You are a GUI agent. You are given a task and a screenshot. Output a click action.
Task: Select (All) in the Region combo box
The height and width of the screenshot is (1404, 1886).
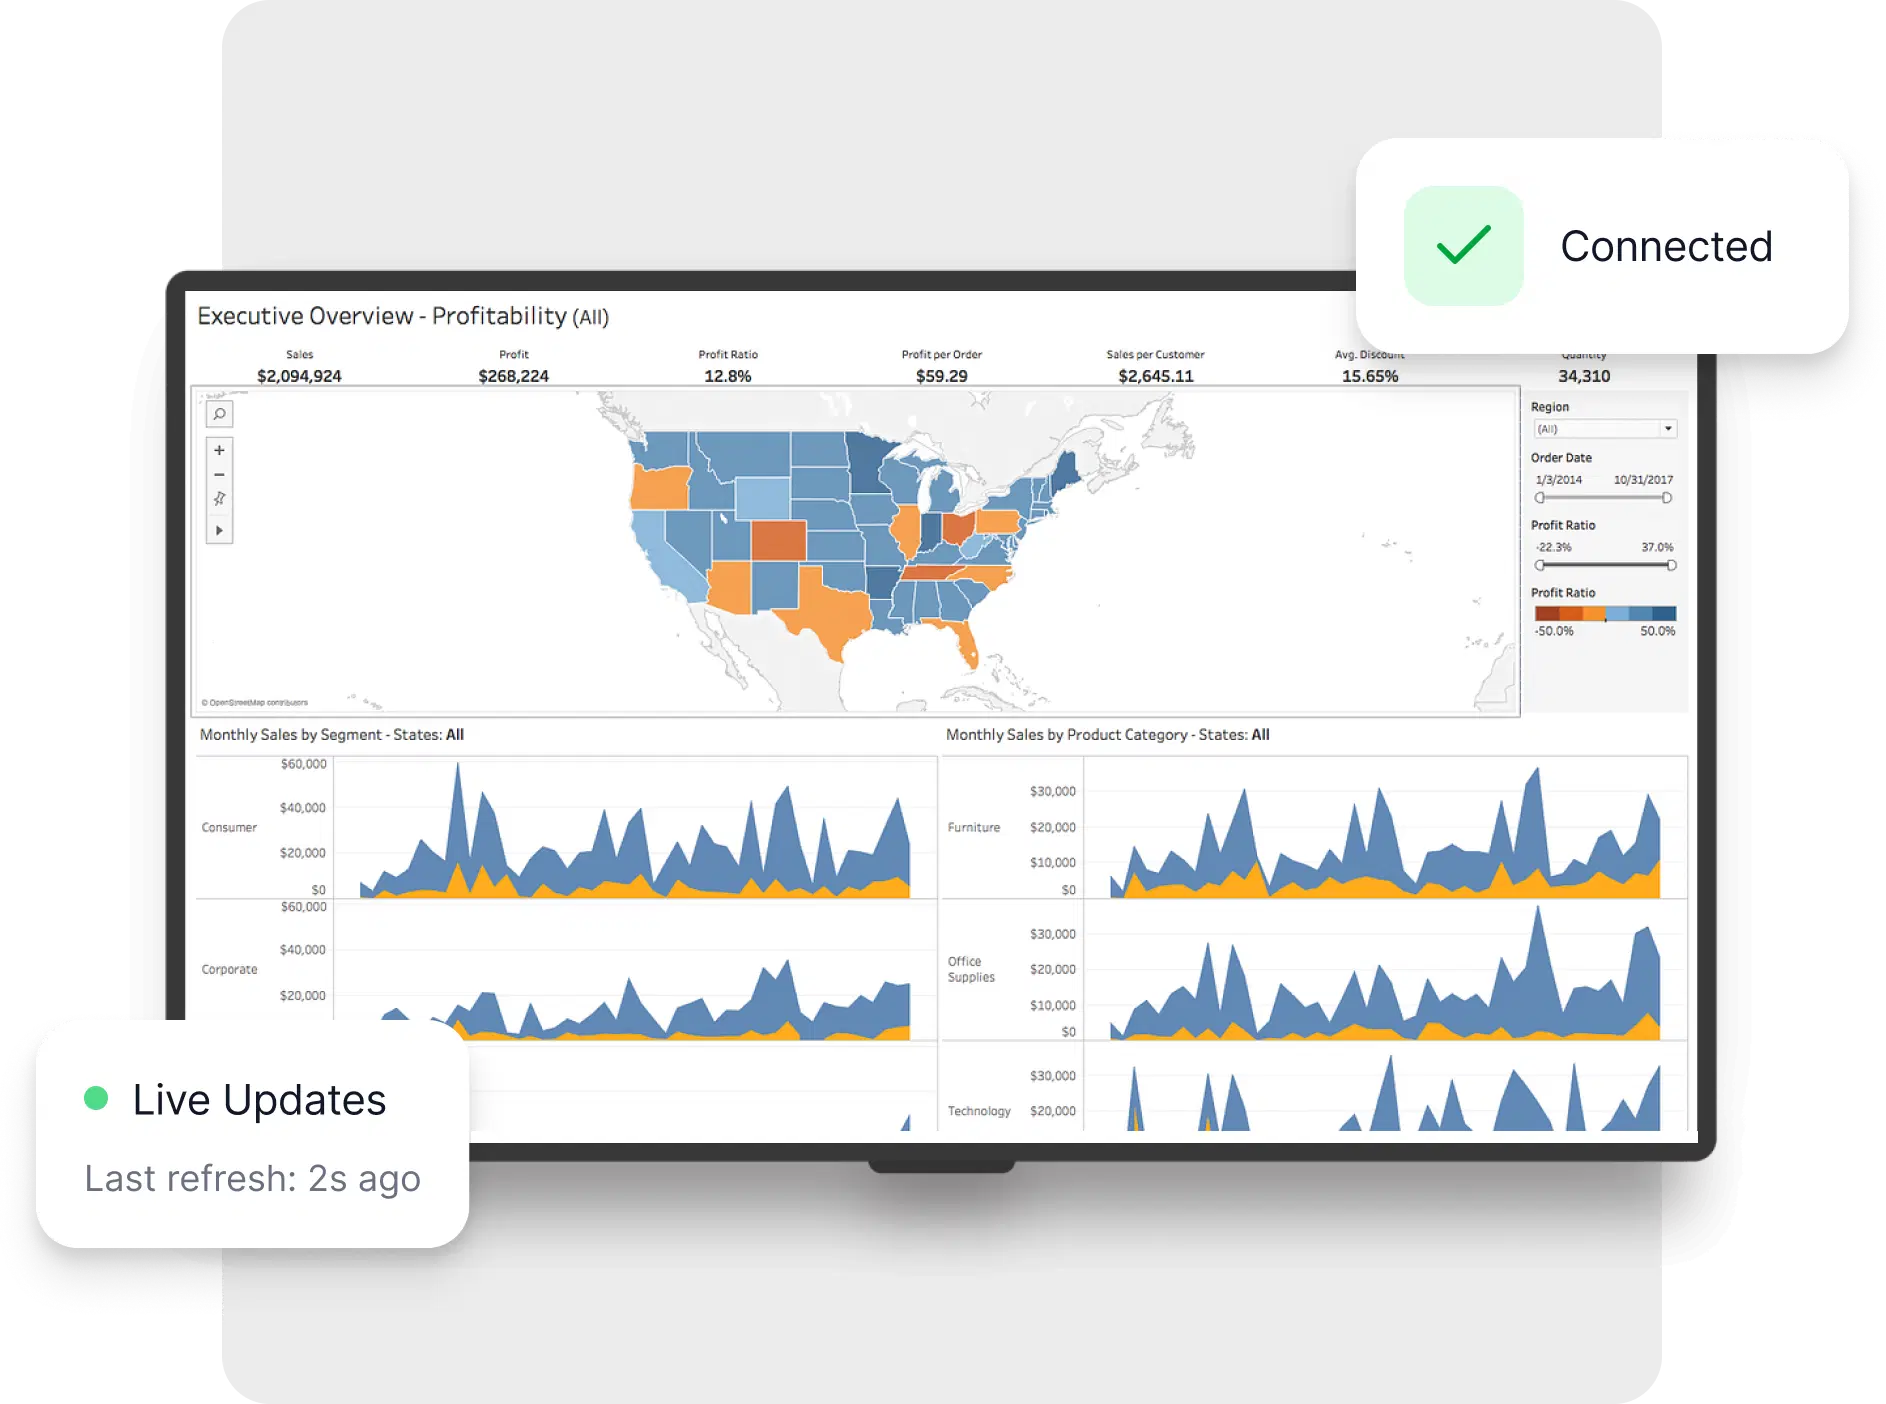(x=1590, y=428)
